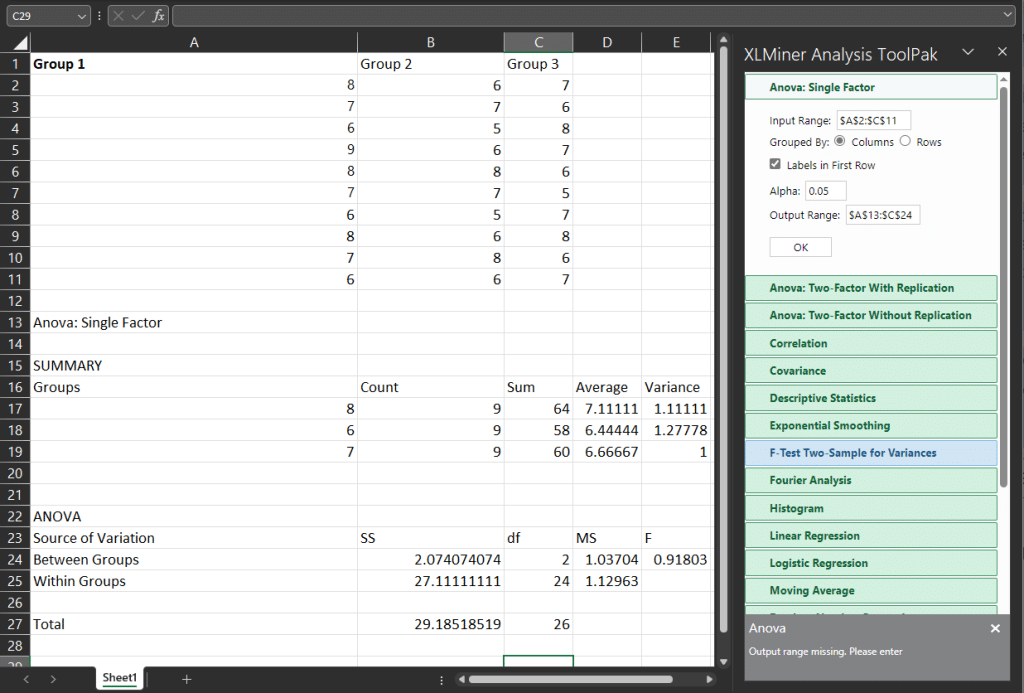Open the Sheet1 tab
The height and width of the screenshot is (693, 1024).
coord(119,678)
